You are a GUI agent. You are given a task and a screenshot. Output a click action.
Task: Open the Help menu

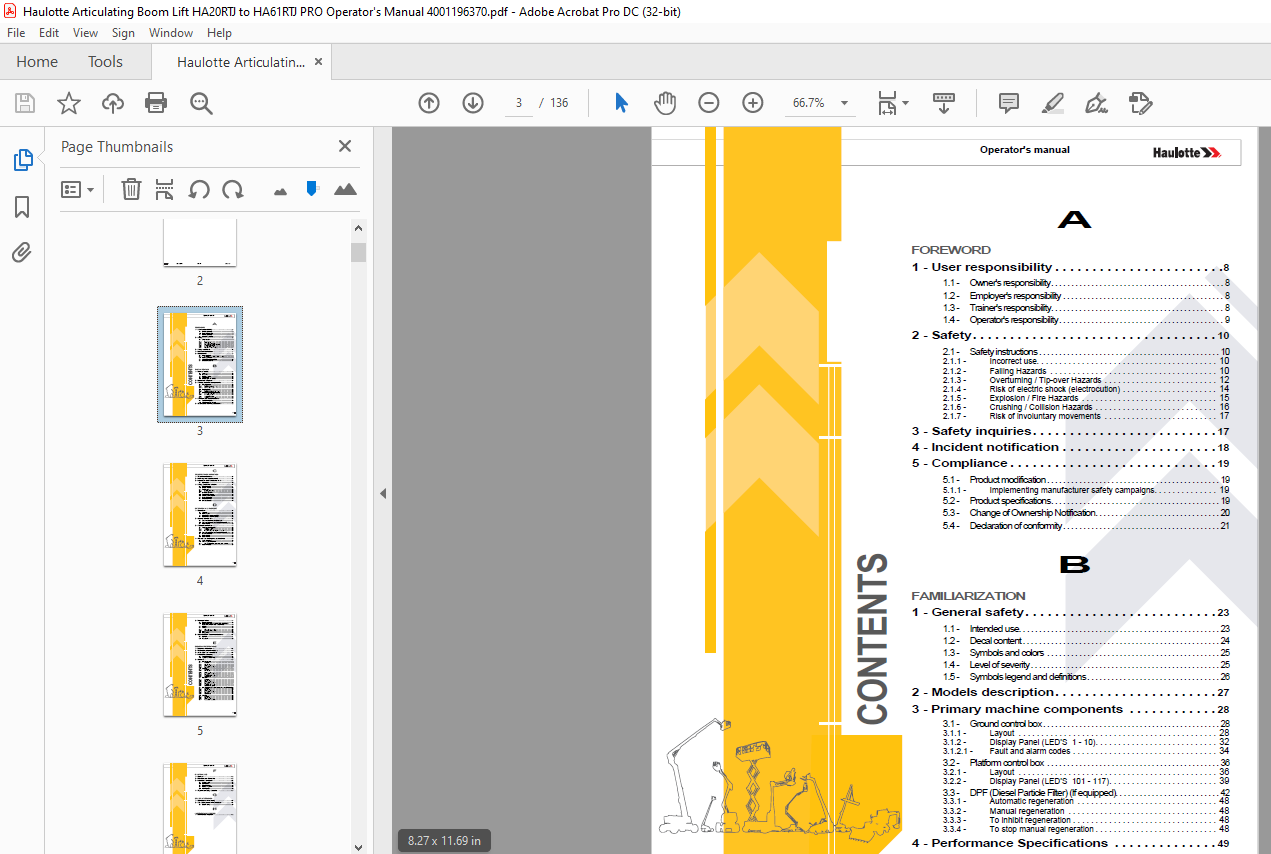[219, 33]
